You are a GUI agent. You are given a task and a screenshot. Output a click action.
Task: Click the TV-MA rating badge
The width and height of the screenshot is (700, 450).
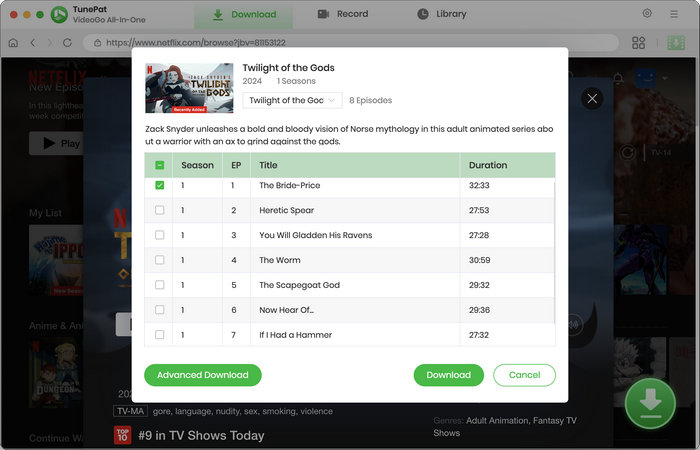click(130, 411)
